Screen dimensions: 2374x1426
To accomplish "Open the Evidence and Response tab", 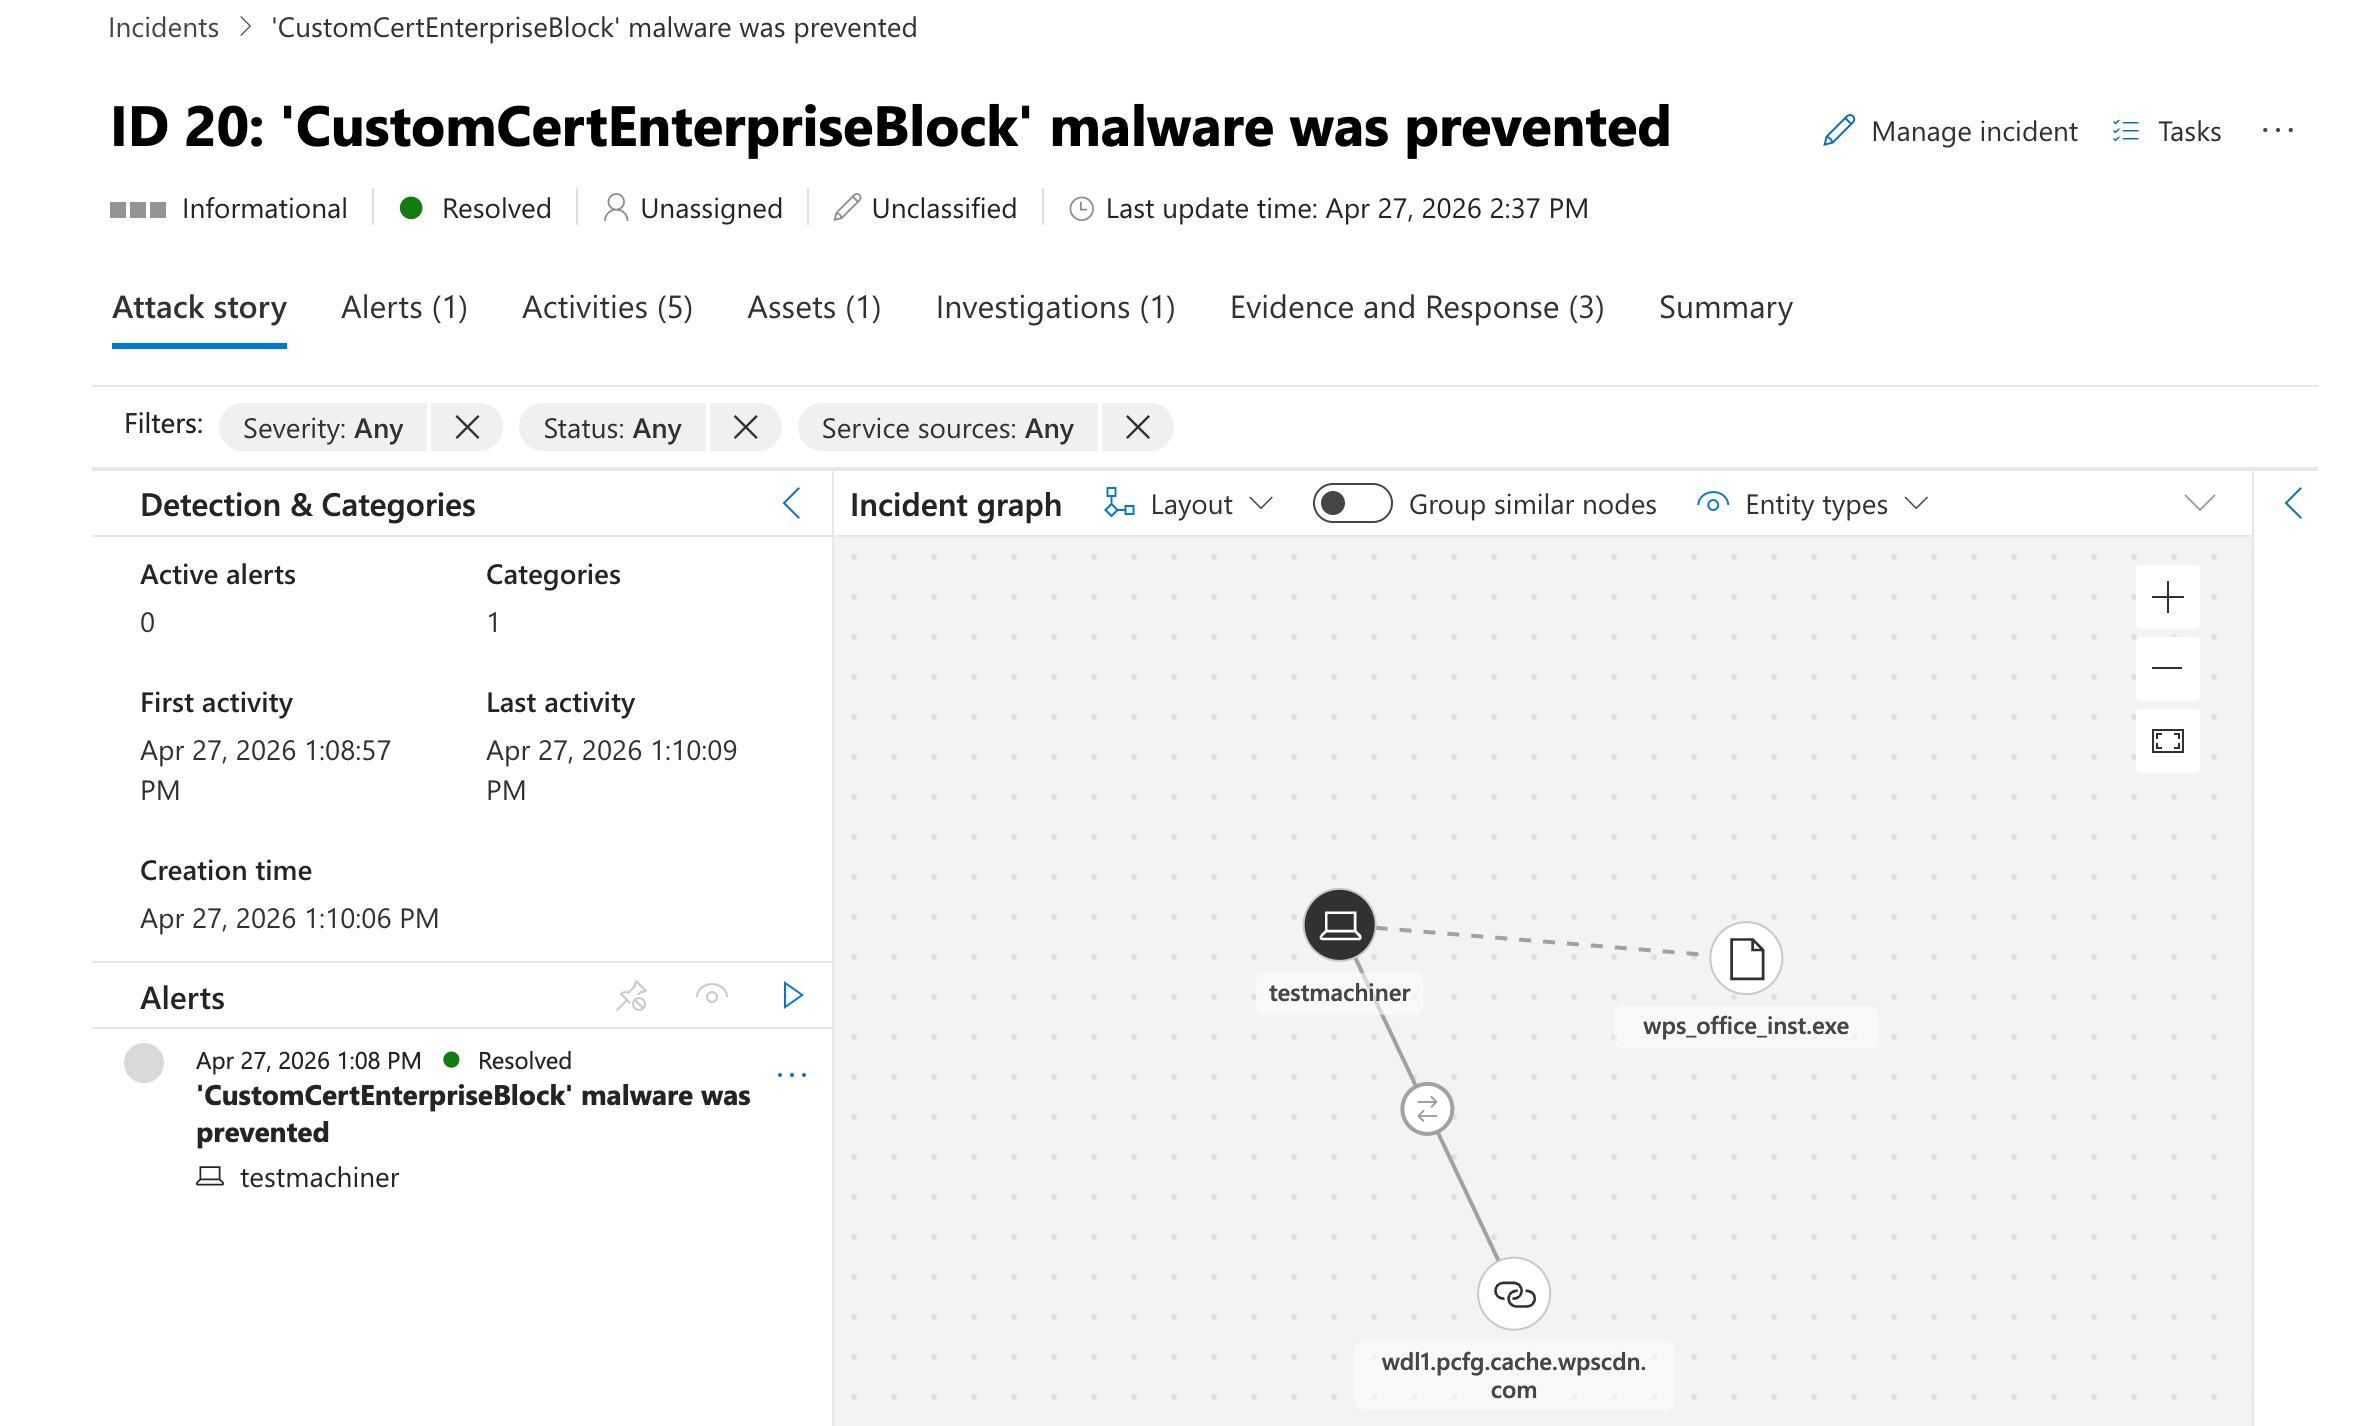I will (x=1416, y=308).
